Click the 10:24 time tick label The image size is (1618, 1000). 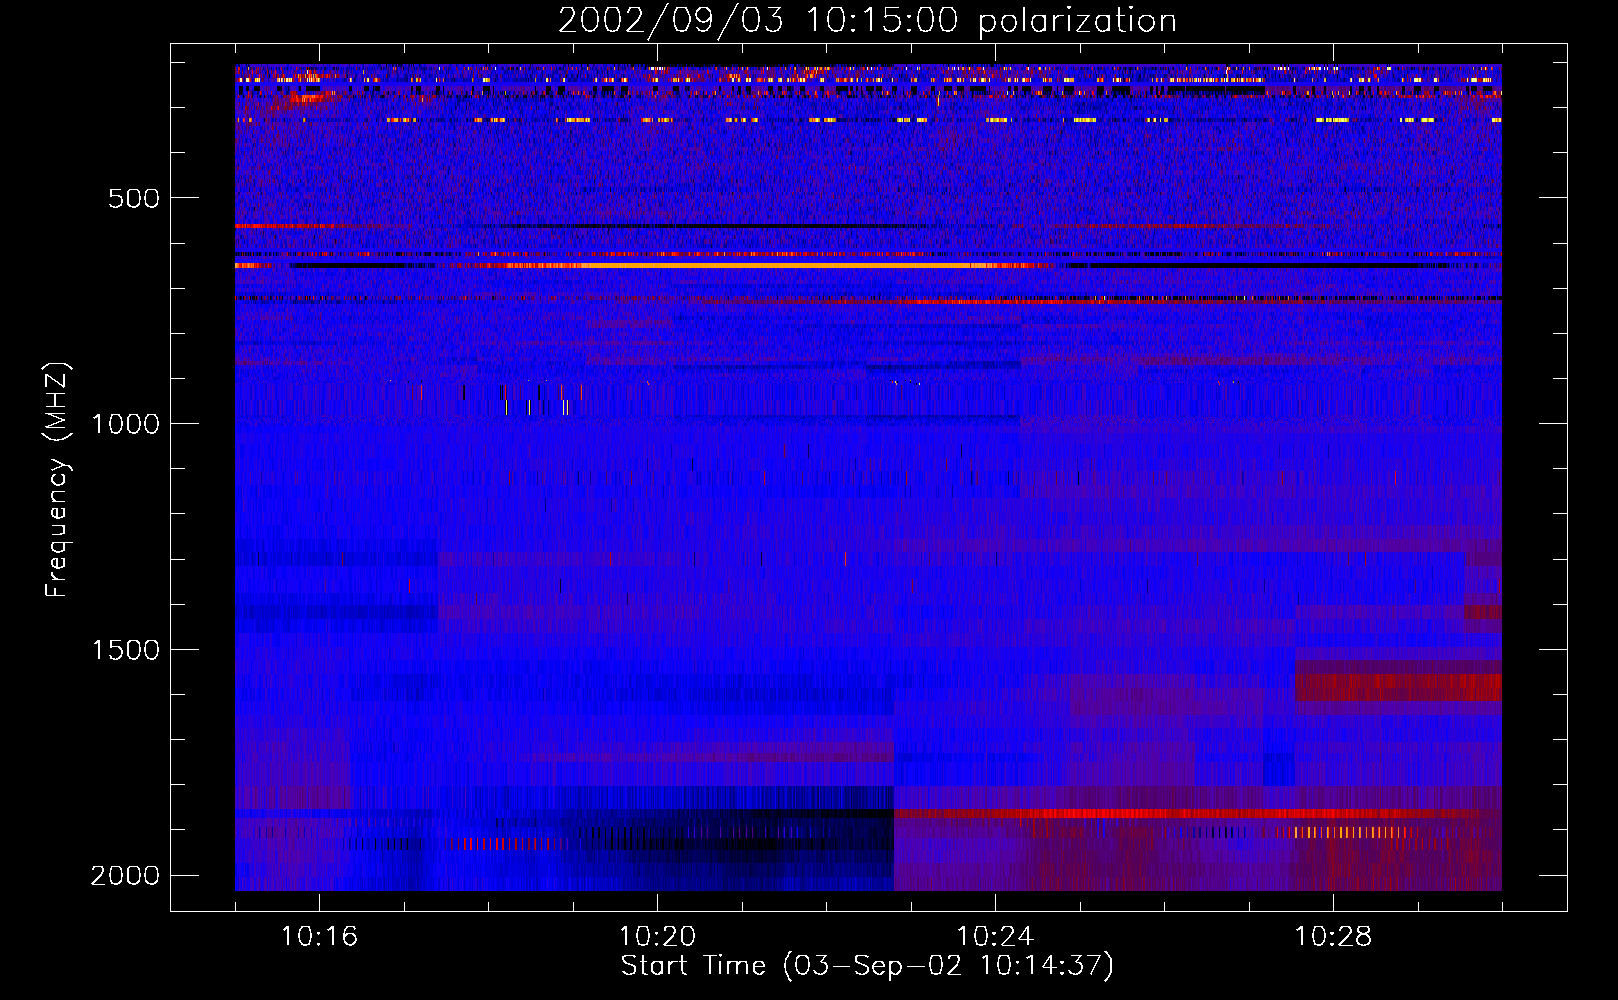click(995, 937)
